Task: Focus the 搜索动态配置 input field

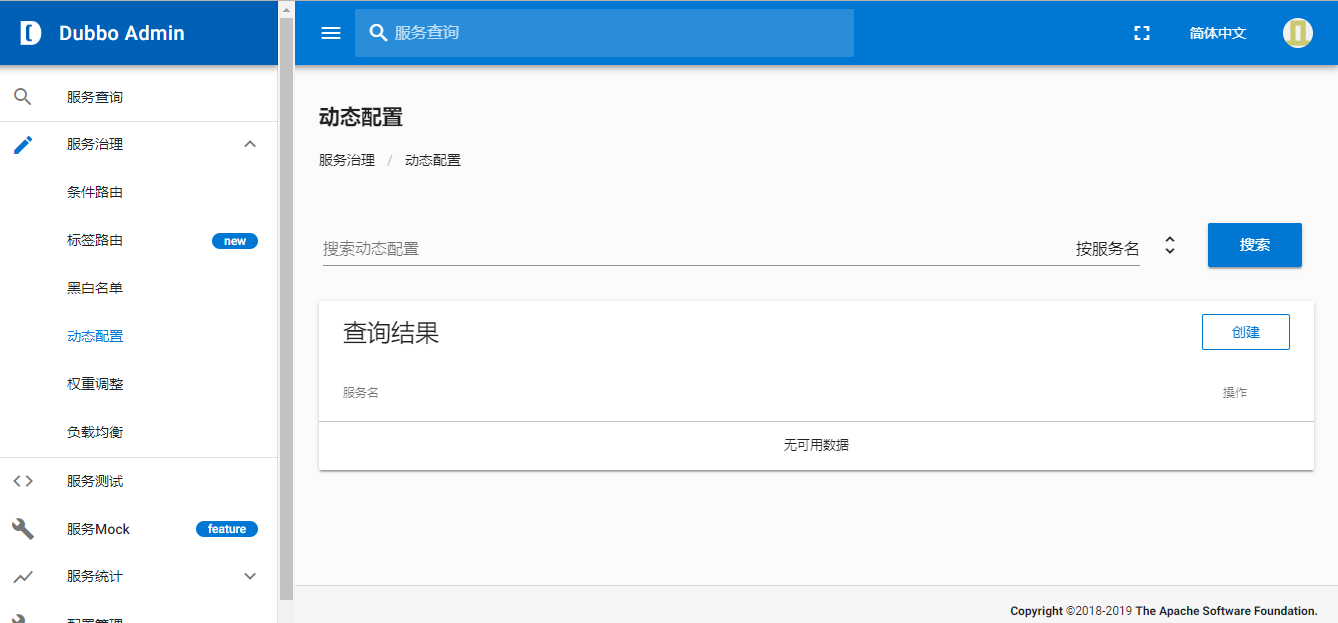Action: [696, 248]
